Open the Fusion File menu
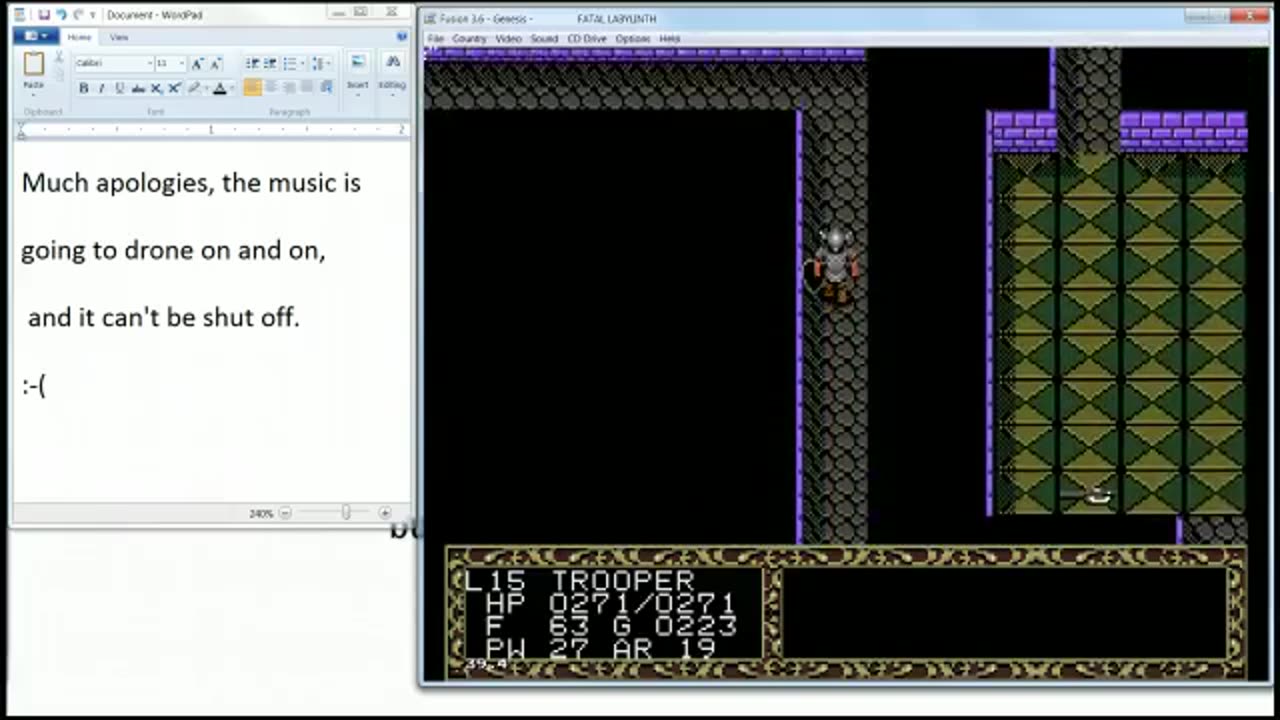The image size is (1280, 720). [436, 39]
